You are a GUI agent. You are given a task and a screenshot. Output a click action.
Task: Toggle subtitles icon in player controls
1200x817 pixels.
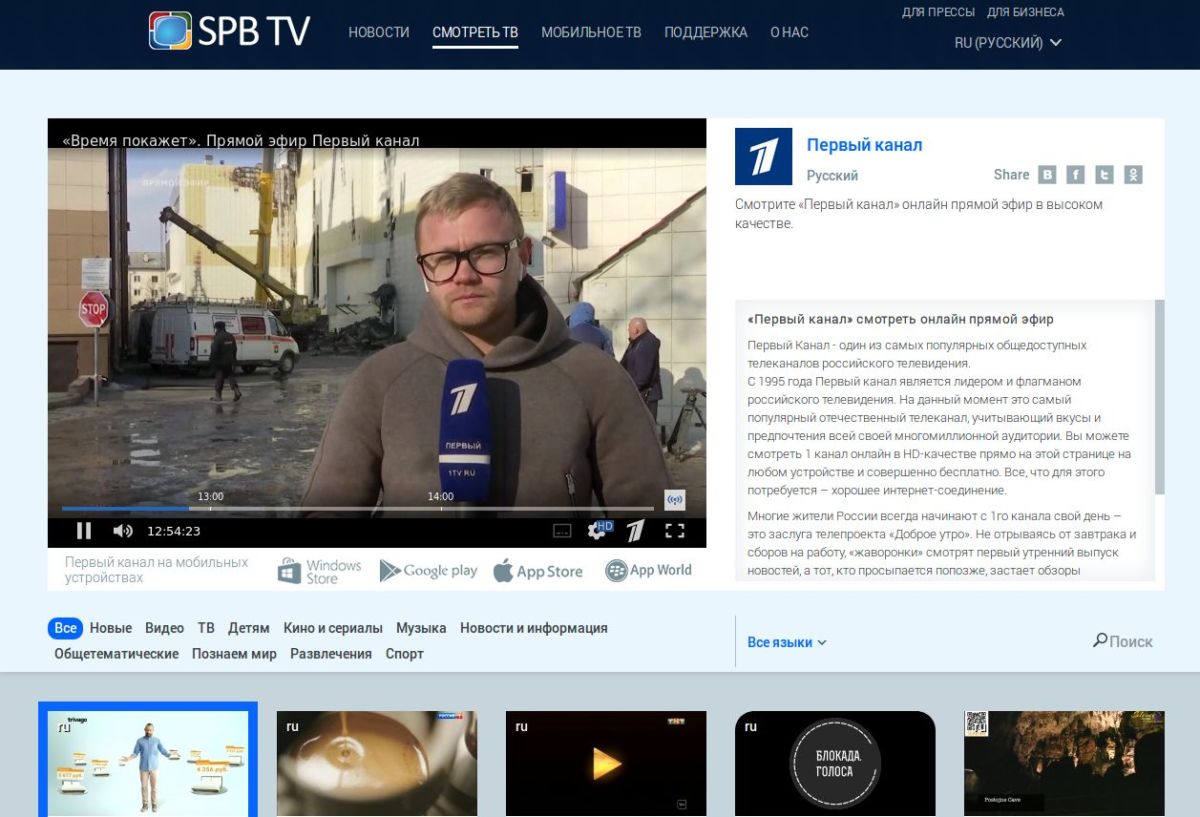[562, 531]
